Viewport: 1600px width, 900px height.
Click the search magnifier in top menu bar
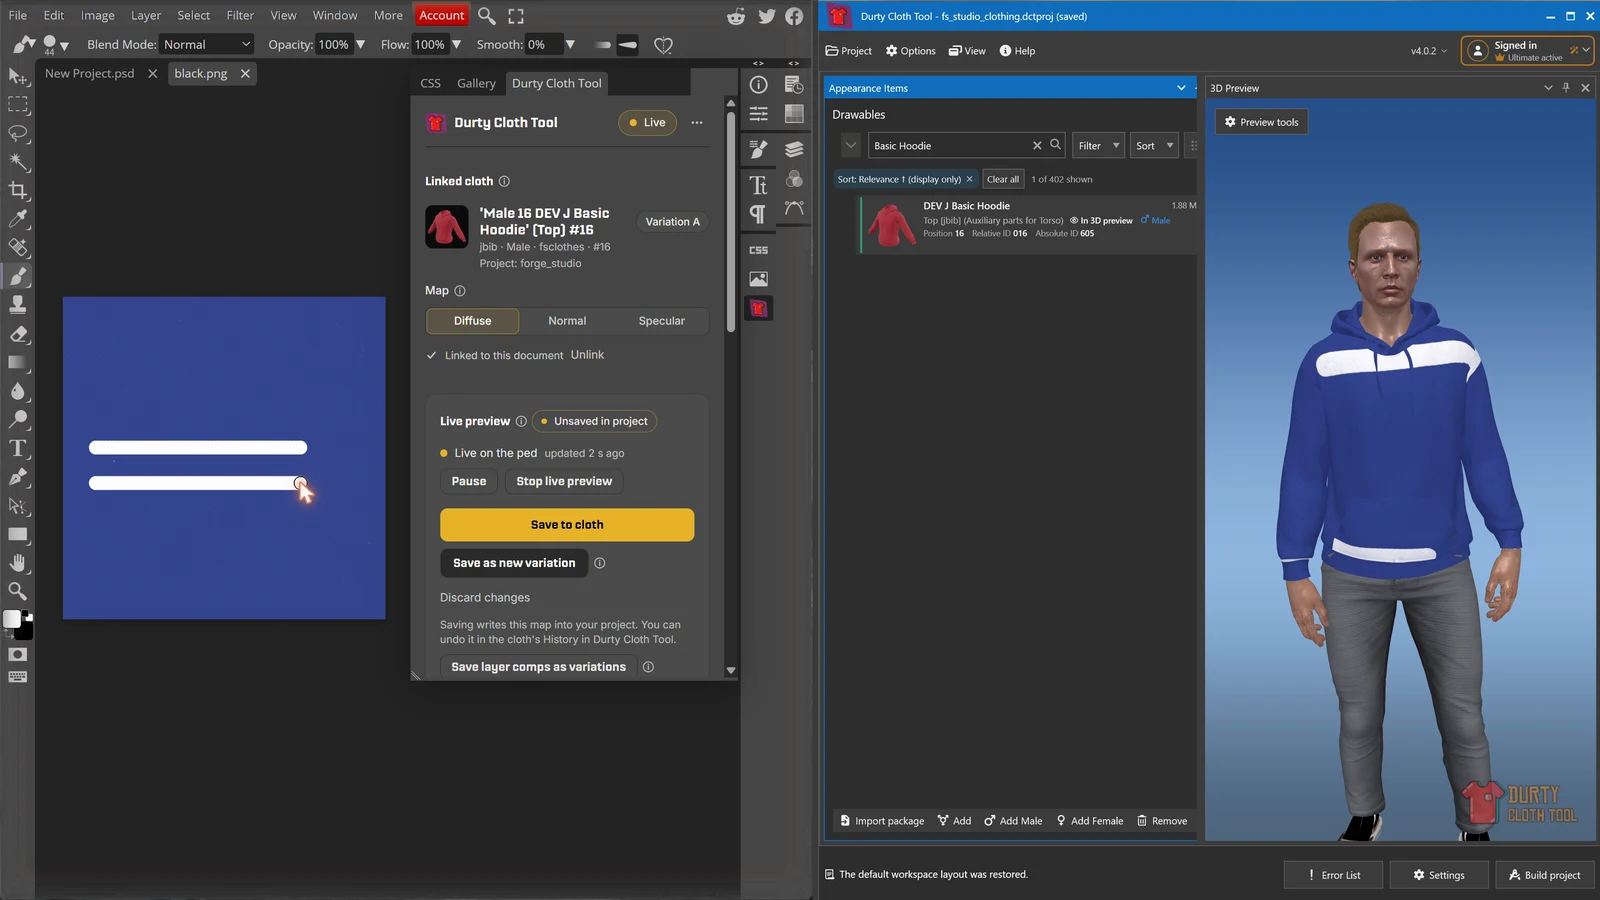tap(486, 16)
